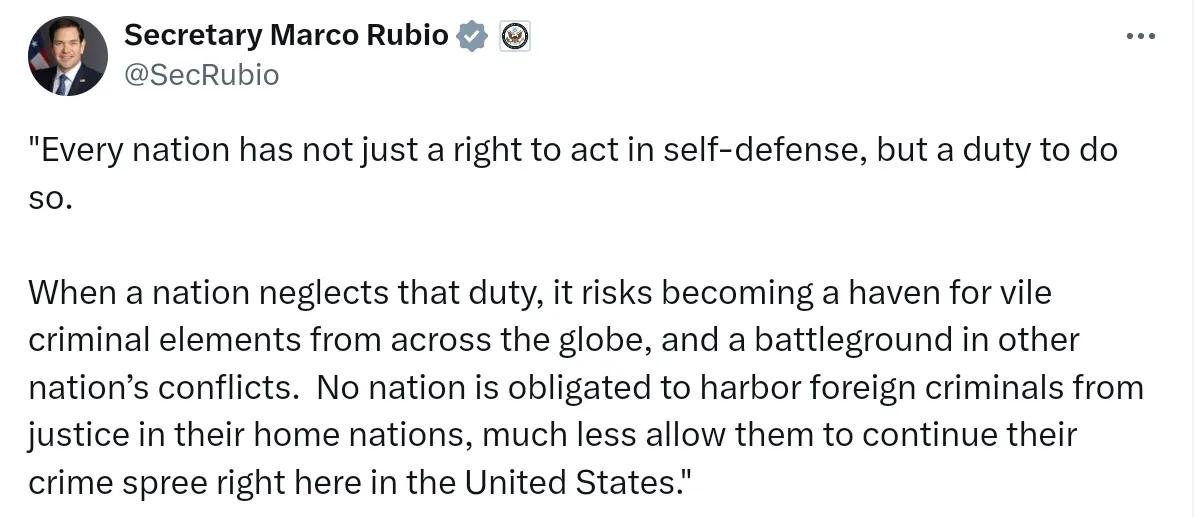Image resolution: width=1200 pixels, height=517 pixels.
Task: Click the line starting "justice in their home nations"
Action: [x=552, y=435]
